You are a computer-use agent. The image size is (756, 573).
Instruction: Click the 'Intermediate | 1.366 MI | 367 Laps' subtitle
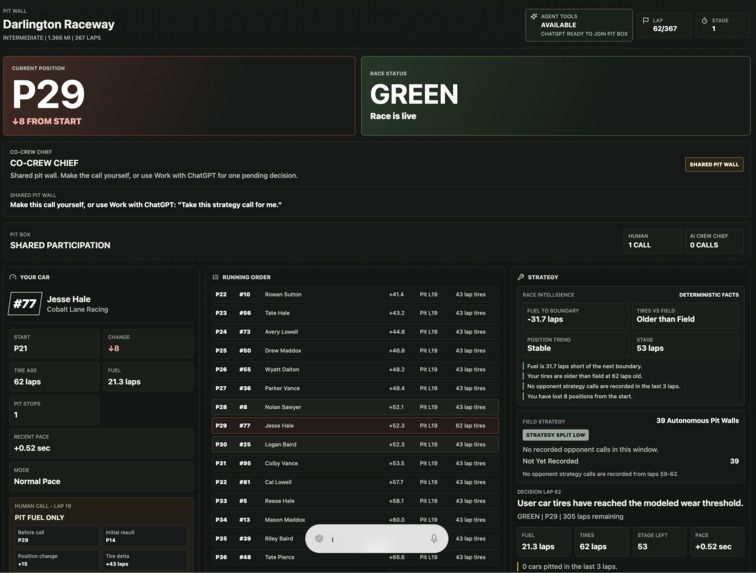52,38
